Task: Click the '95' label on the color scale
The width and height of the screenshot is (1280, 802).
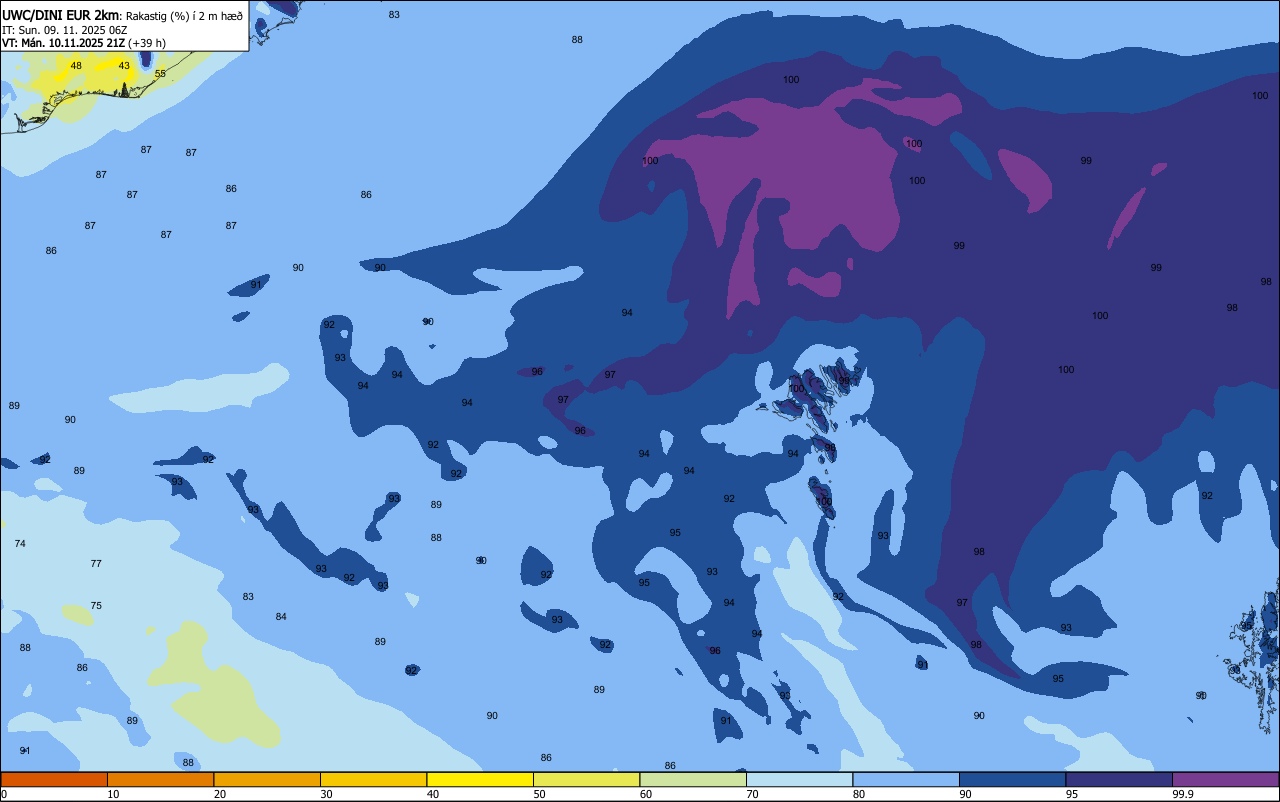Action: coord(1073,794)
